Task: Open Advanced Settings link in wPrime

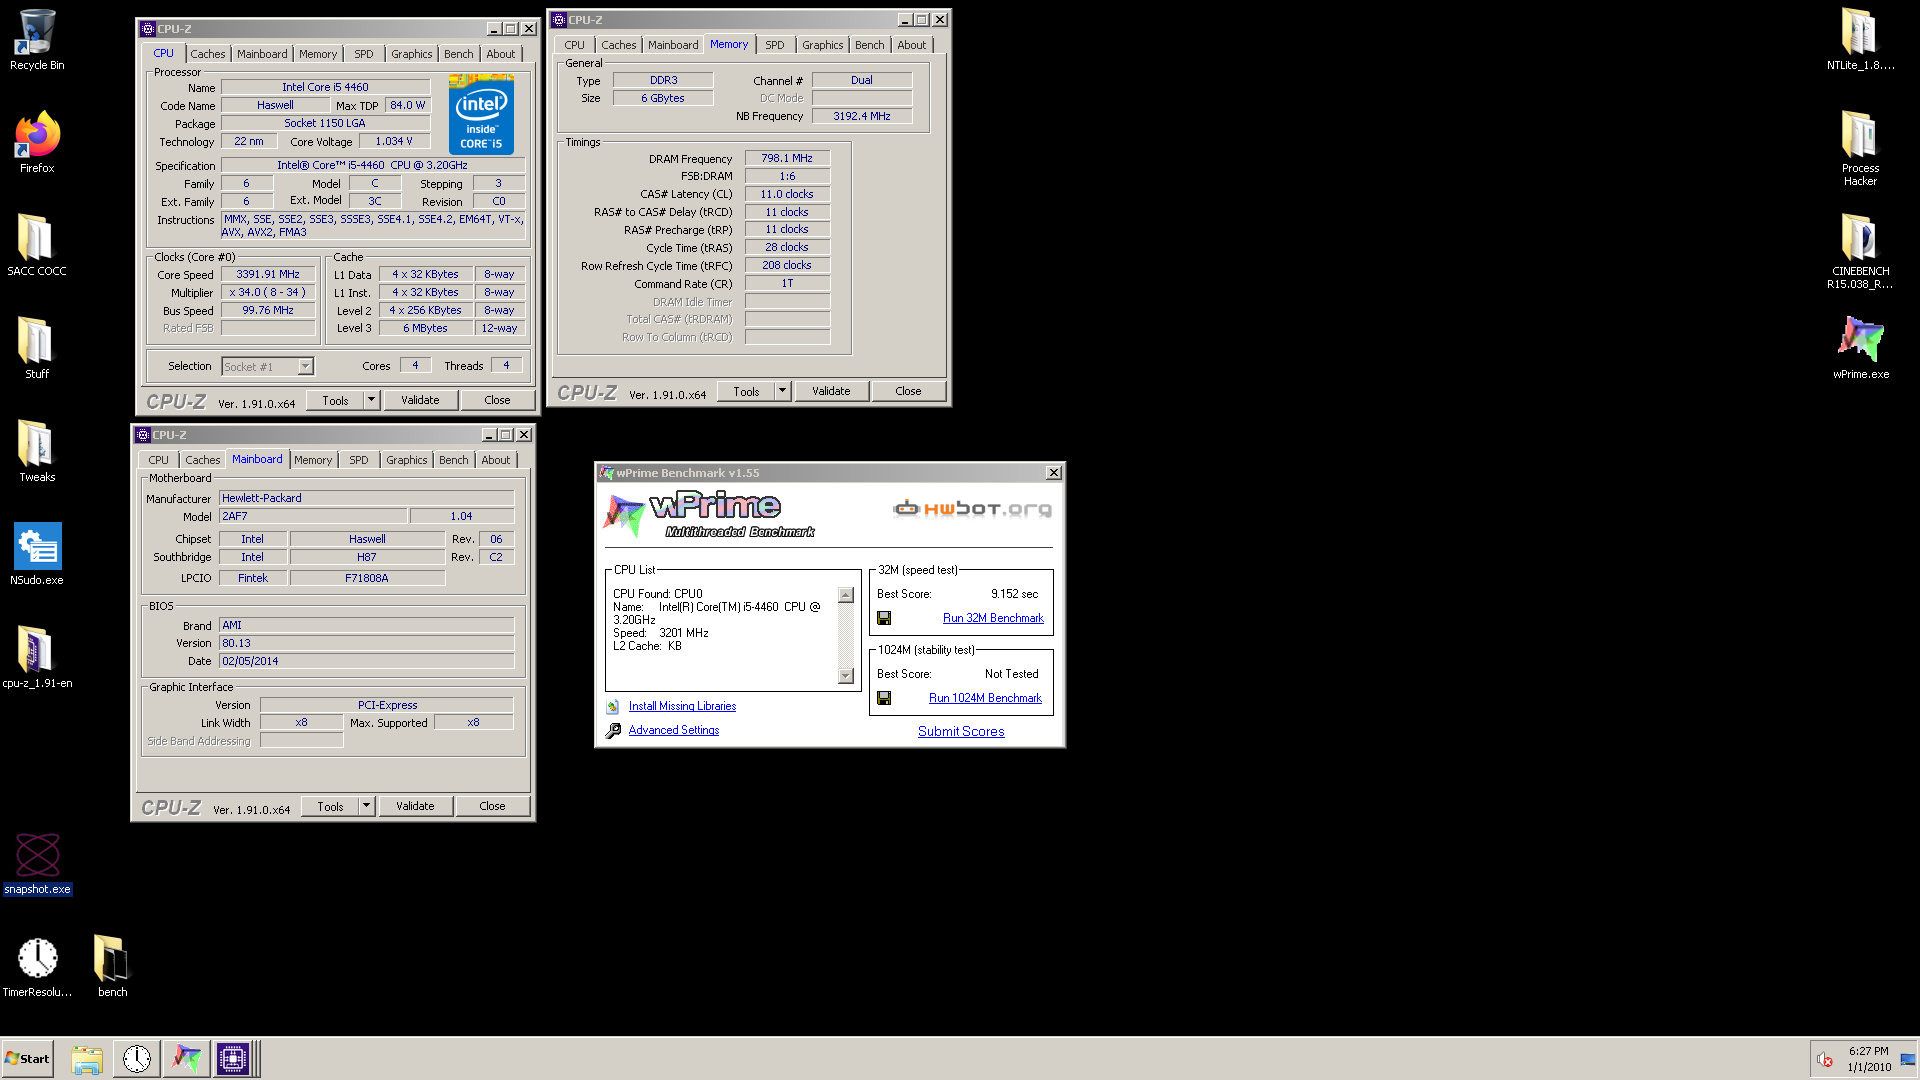Action: pos(674,730)
